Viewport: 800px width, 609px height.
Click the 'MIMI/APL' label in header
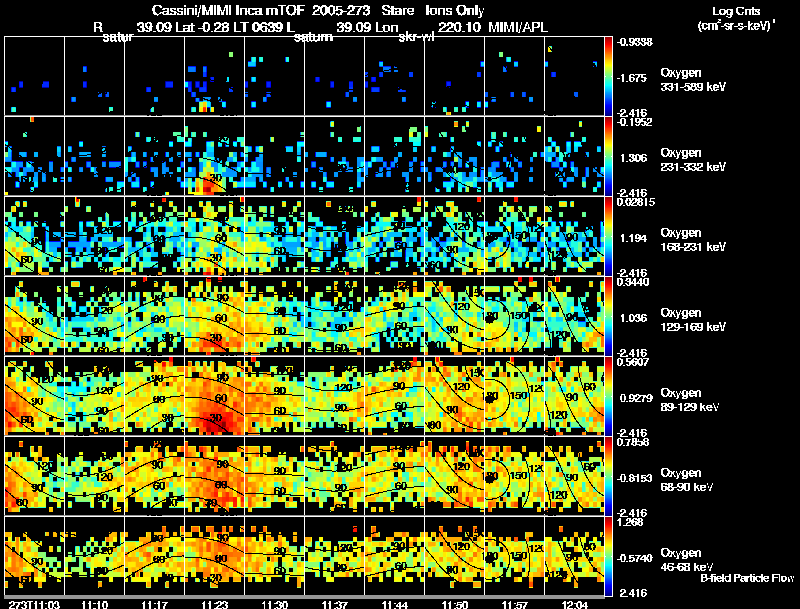tap(518, 27)
